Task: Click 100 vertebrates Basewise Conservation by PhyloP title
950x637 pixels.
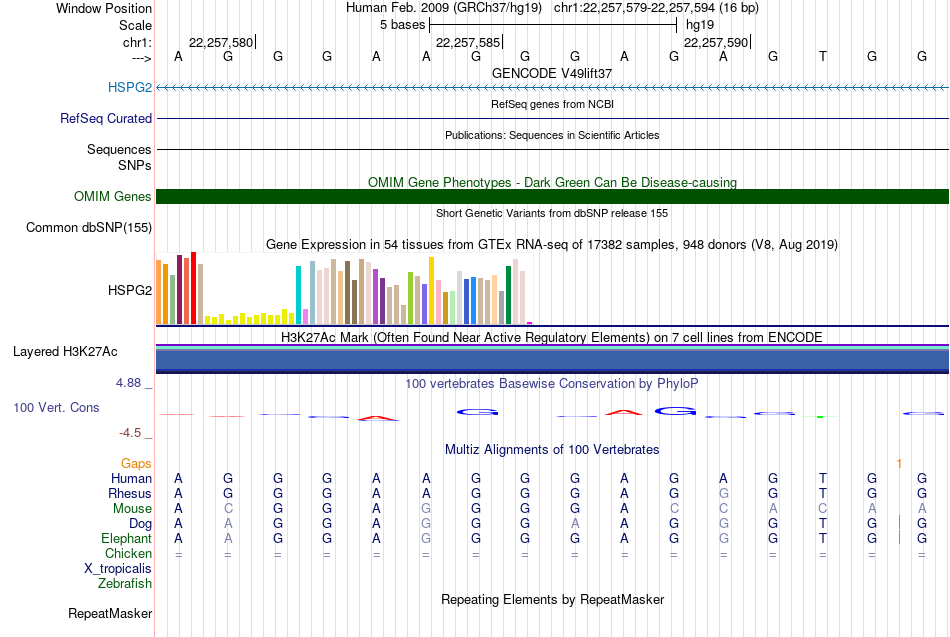Action: click(552, 384)
